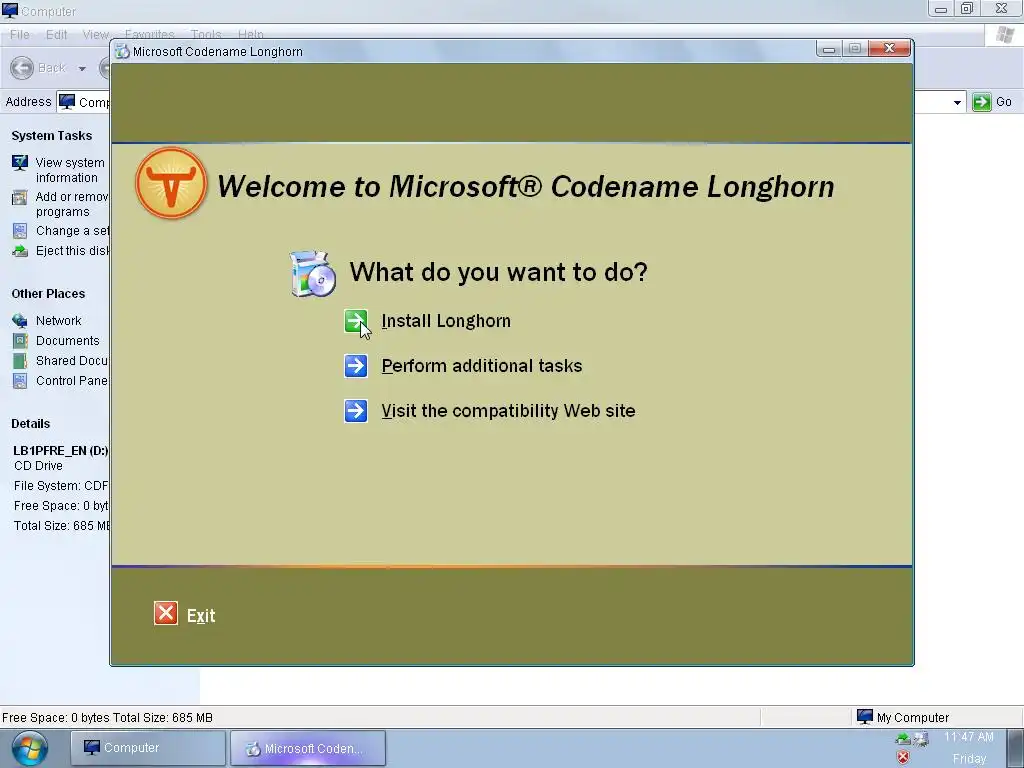Click the Exit text label
This screenshot has width=1024, height=768.
201,616
